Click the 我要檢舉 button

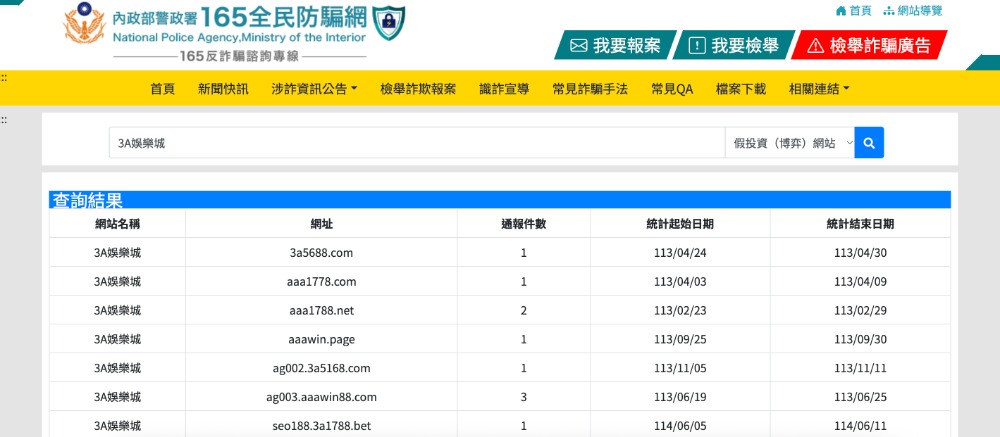pos(734,45)
